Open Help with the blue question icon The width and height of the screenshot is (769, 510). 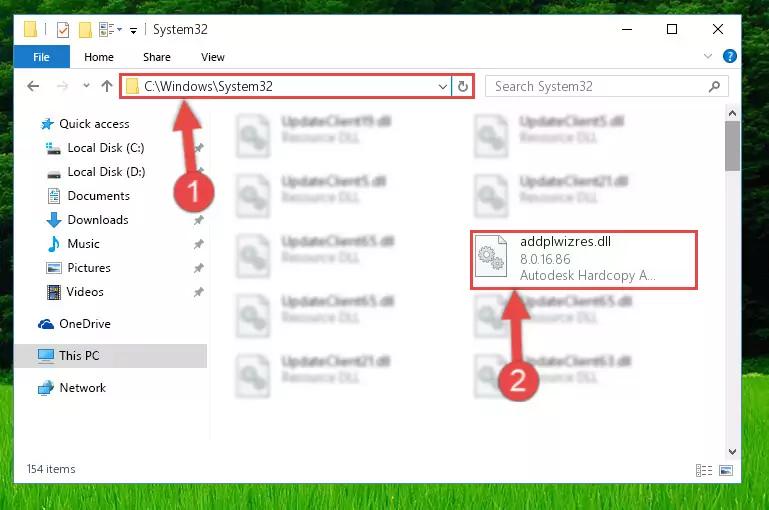pyautogui.click(x=730, y=56)
